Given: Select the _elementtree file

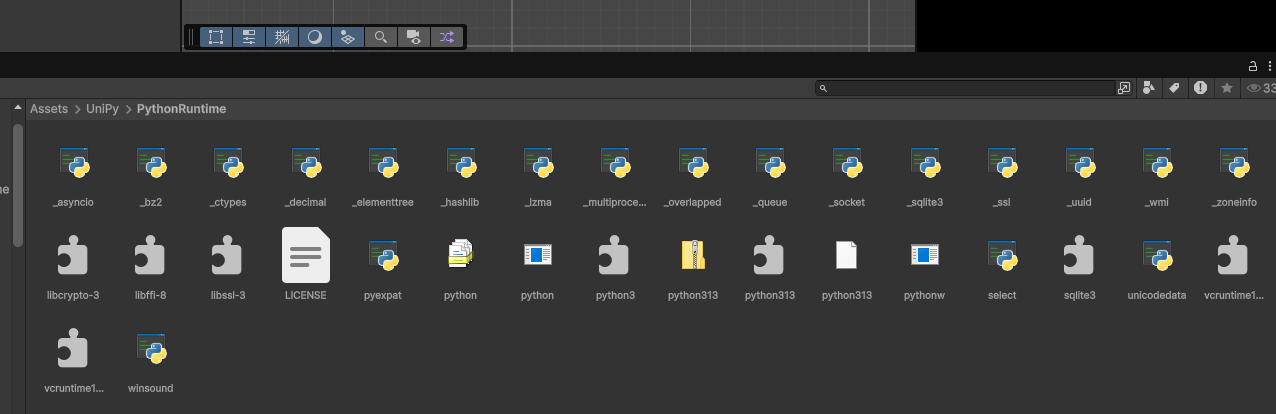Looking at the screenshot, I should (383, 178).
